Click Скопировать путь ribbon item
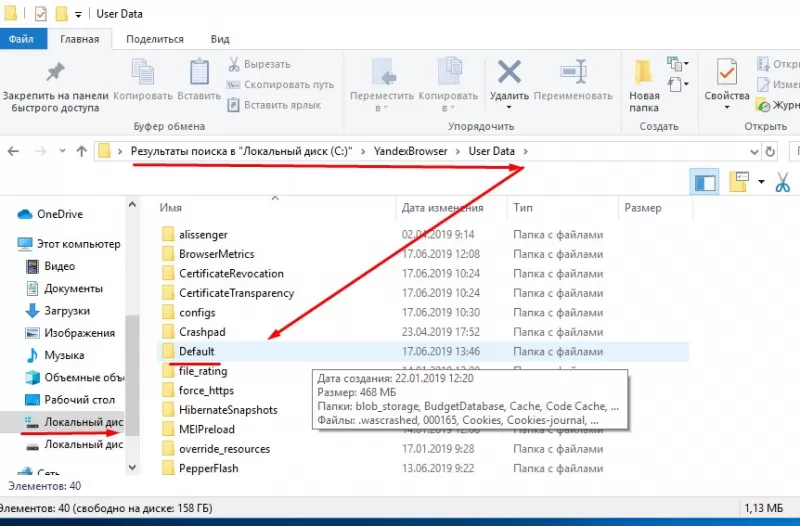The width and height of the screenshot is (800, 526). point(281,85)
